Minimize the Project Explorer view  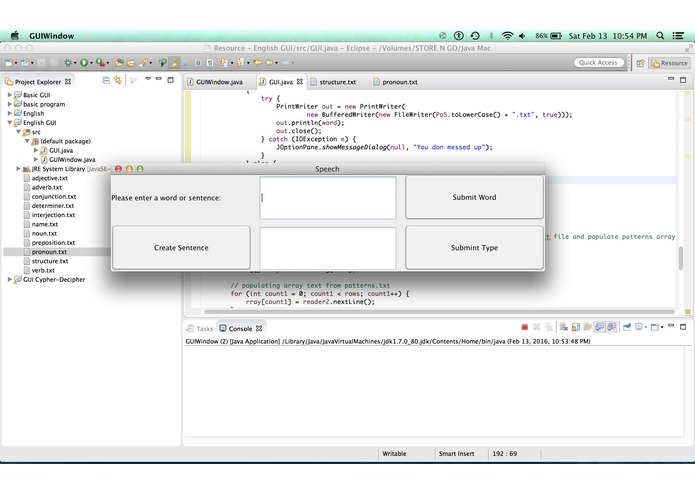pos(158,79)
